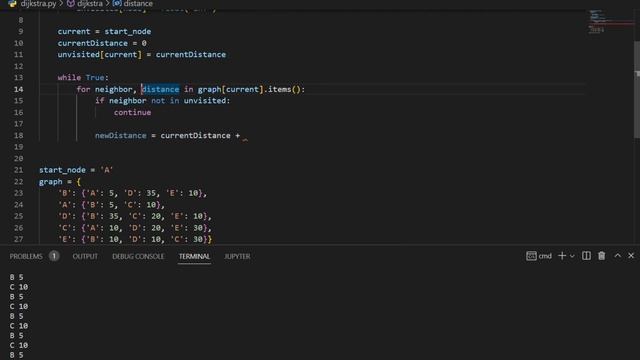This screenshot has width=640, height=360.
Task: Maximize the panel with chevron up
Action: click(x=618, y=256)
